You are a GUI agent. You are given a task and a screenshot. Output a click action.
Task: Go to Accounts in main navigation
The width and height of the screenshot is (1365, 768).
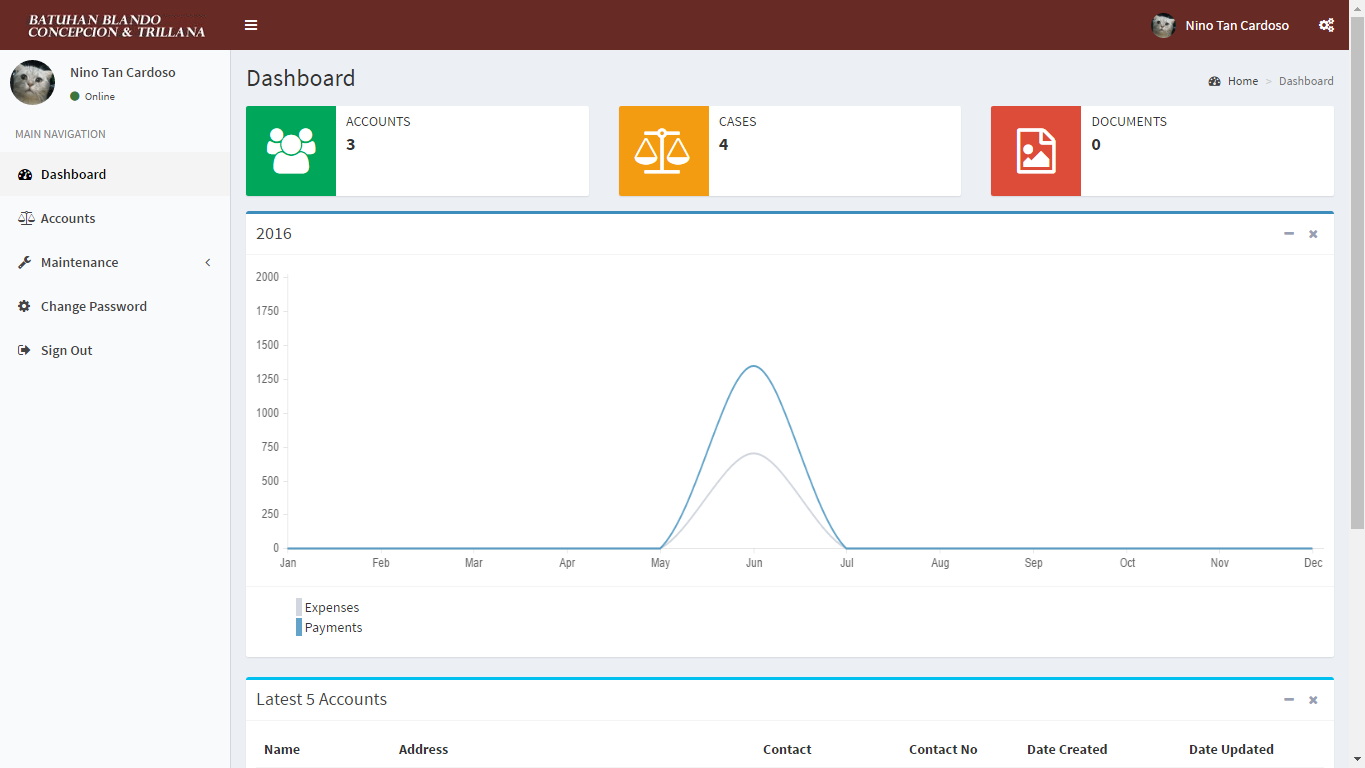tap(115, 218)
